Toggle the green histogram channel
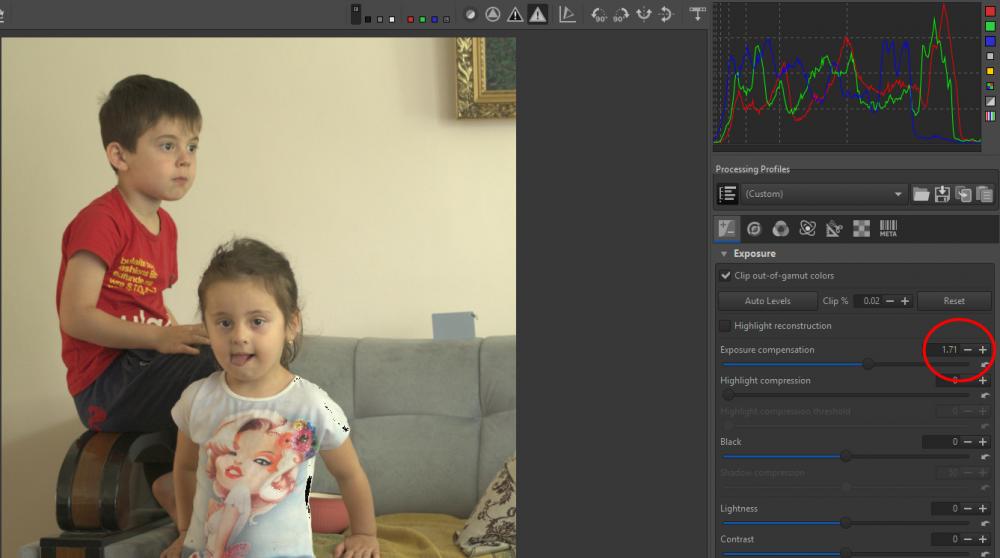This screenshot has height=558, width=1000. click(990, 26)
